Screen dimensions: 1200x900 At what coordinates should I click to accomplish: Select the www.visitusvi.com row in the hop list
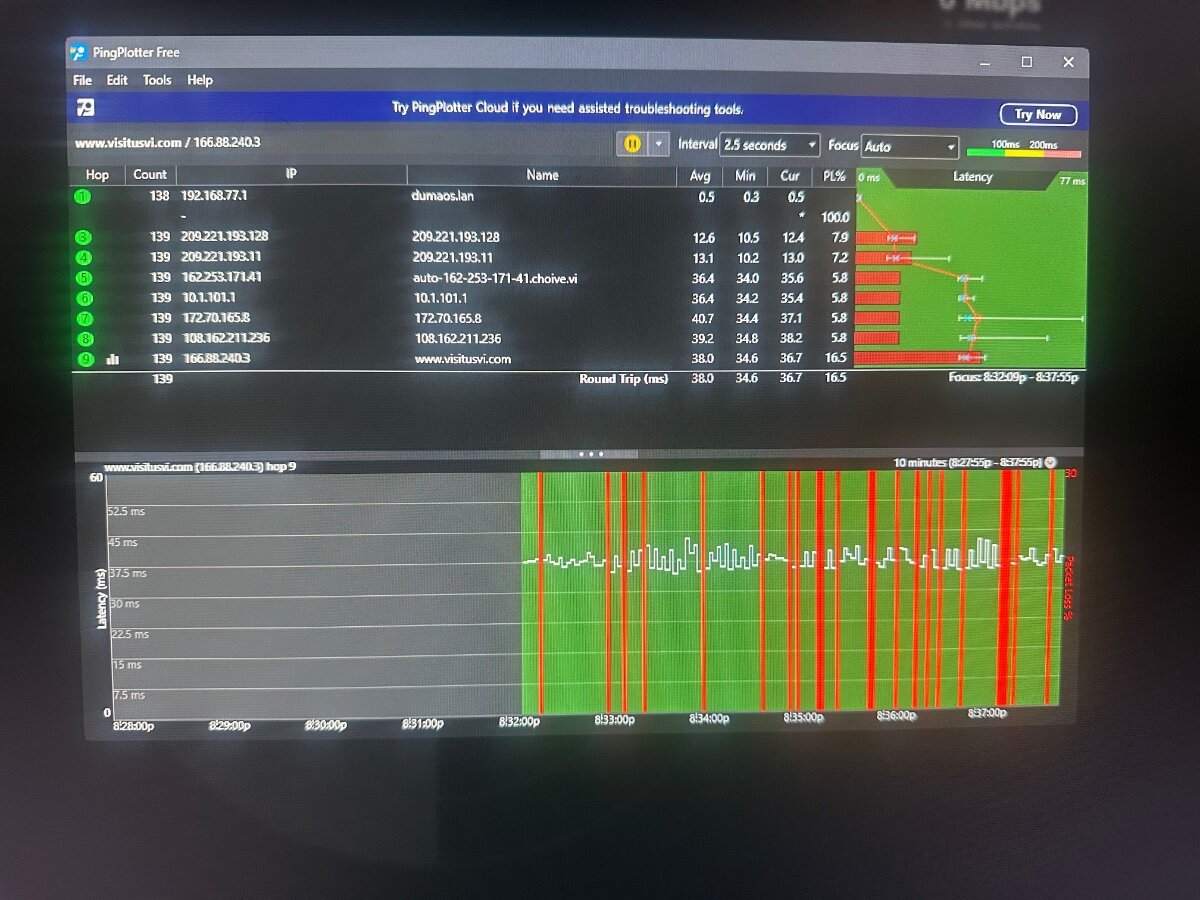[x=461, y=359]
